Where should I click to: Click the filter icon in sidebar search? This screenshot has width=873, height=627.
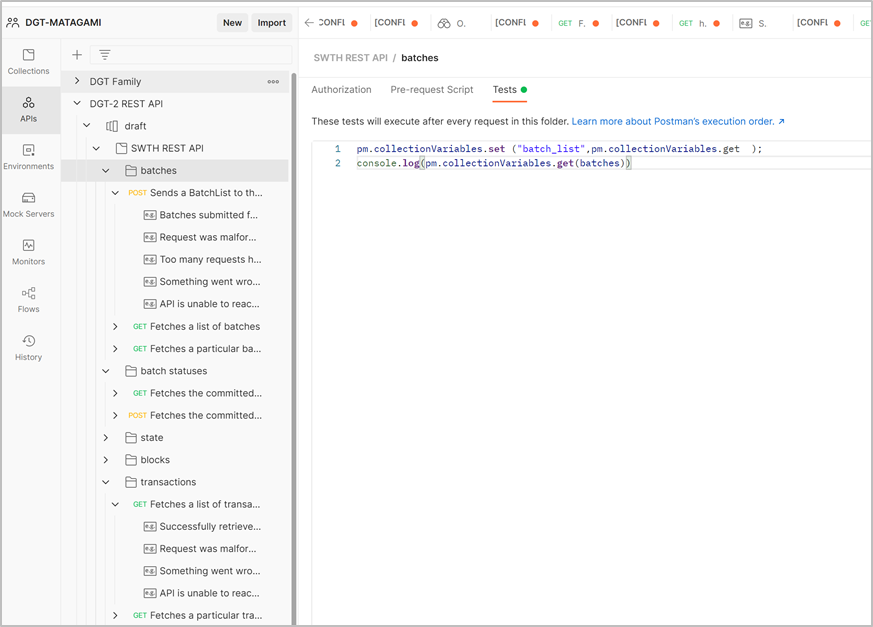(x=105, y=55)
